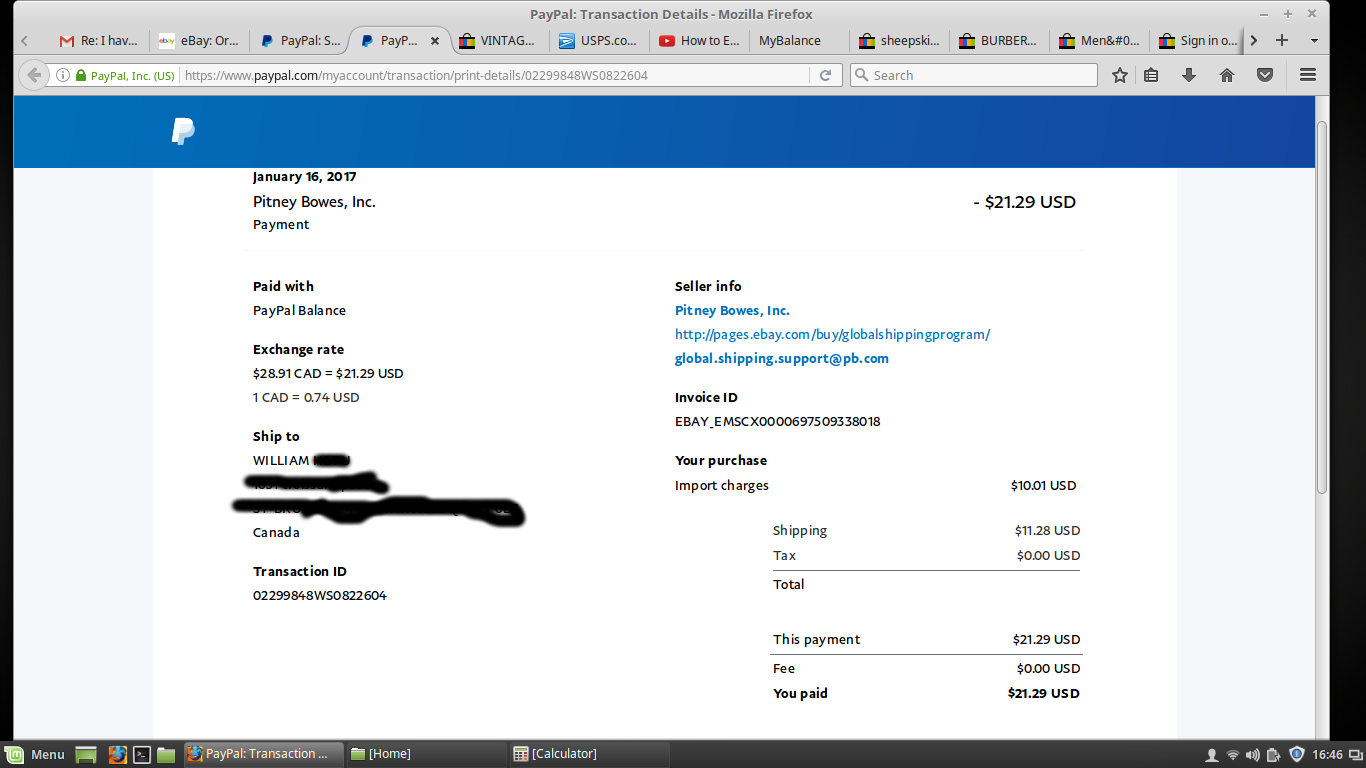This screenshot has width=1366, height=768.
Task: Switch to the VINTAG... tab
Action: point(501,41)
